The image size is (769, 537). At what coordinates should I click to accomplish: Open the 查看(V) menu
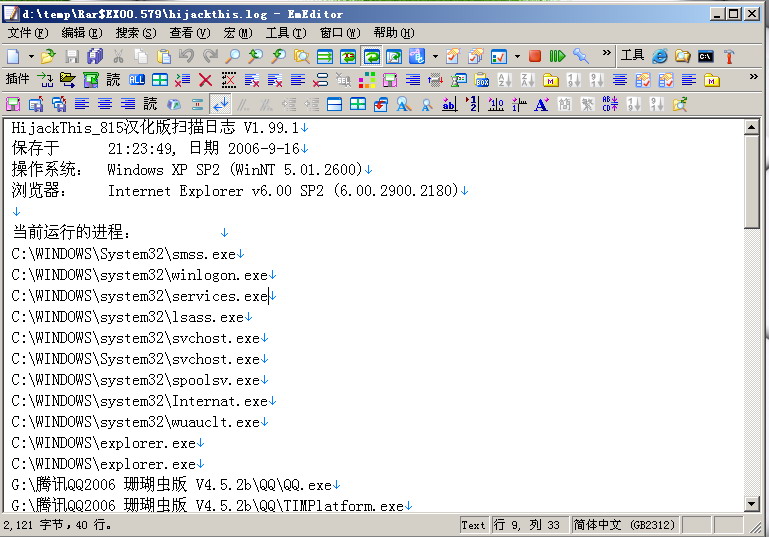pos(190,33)
